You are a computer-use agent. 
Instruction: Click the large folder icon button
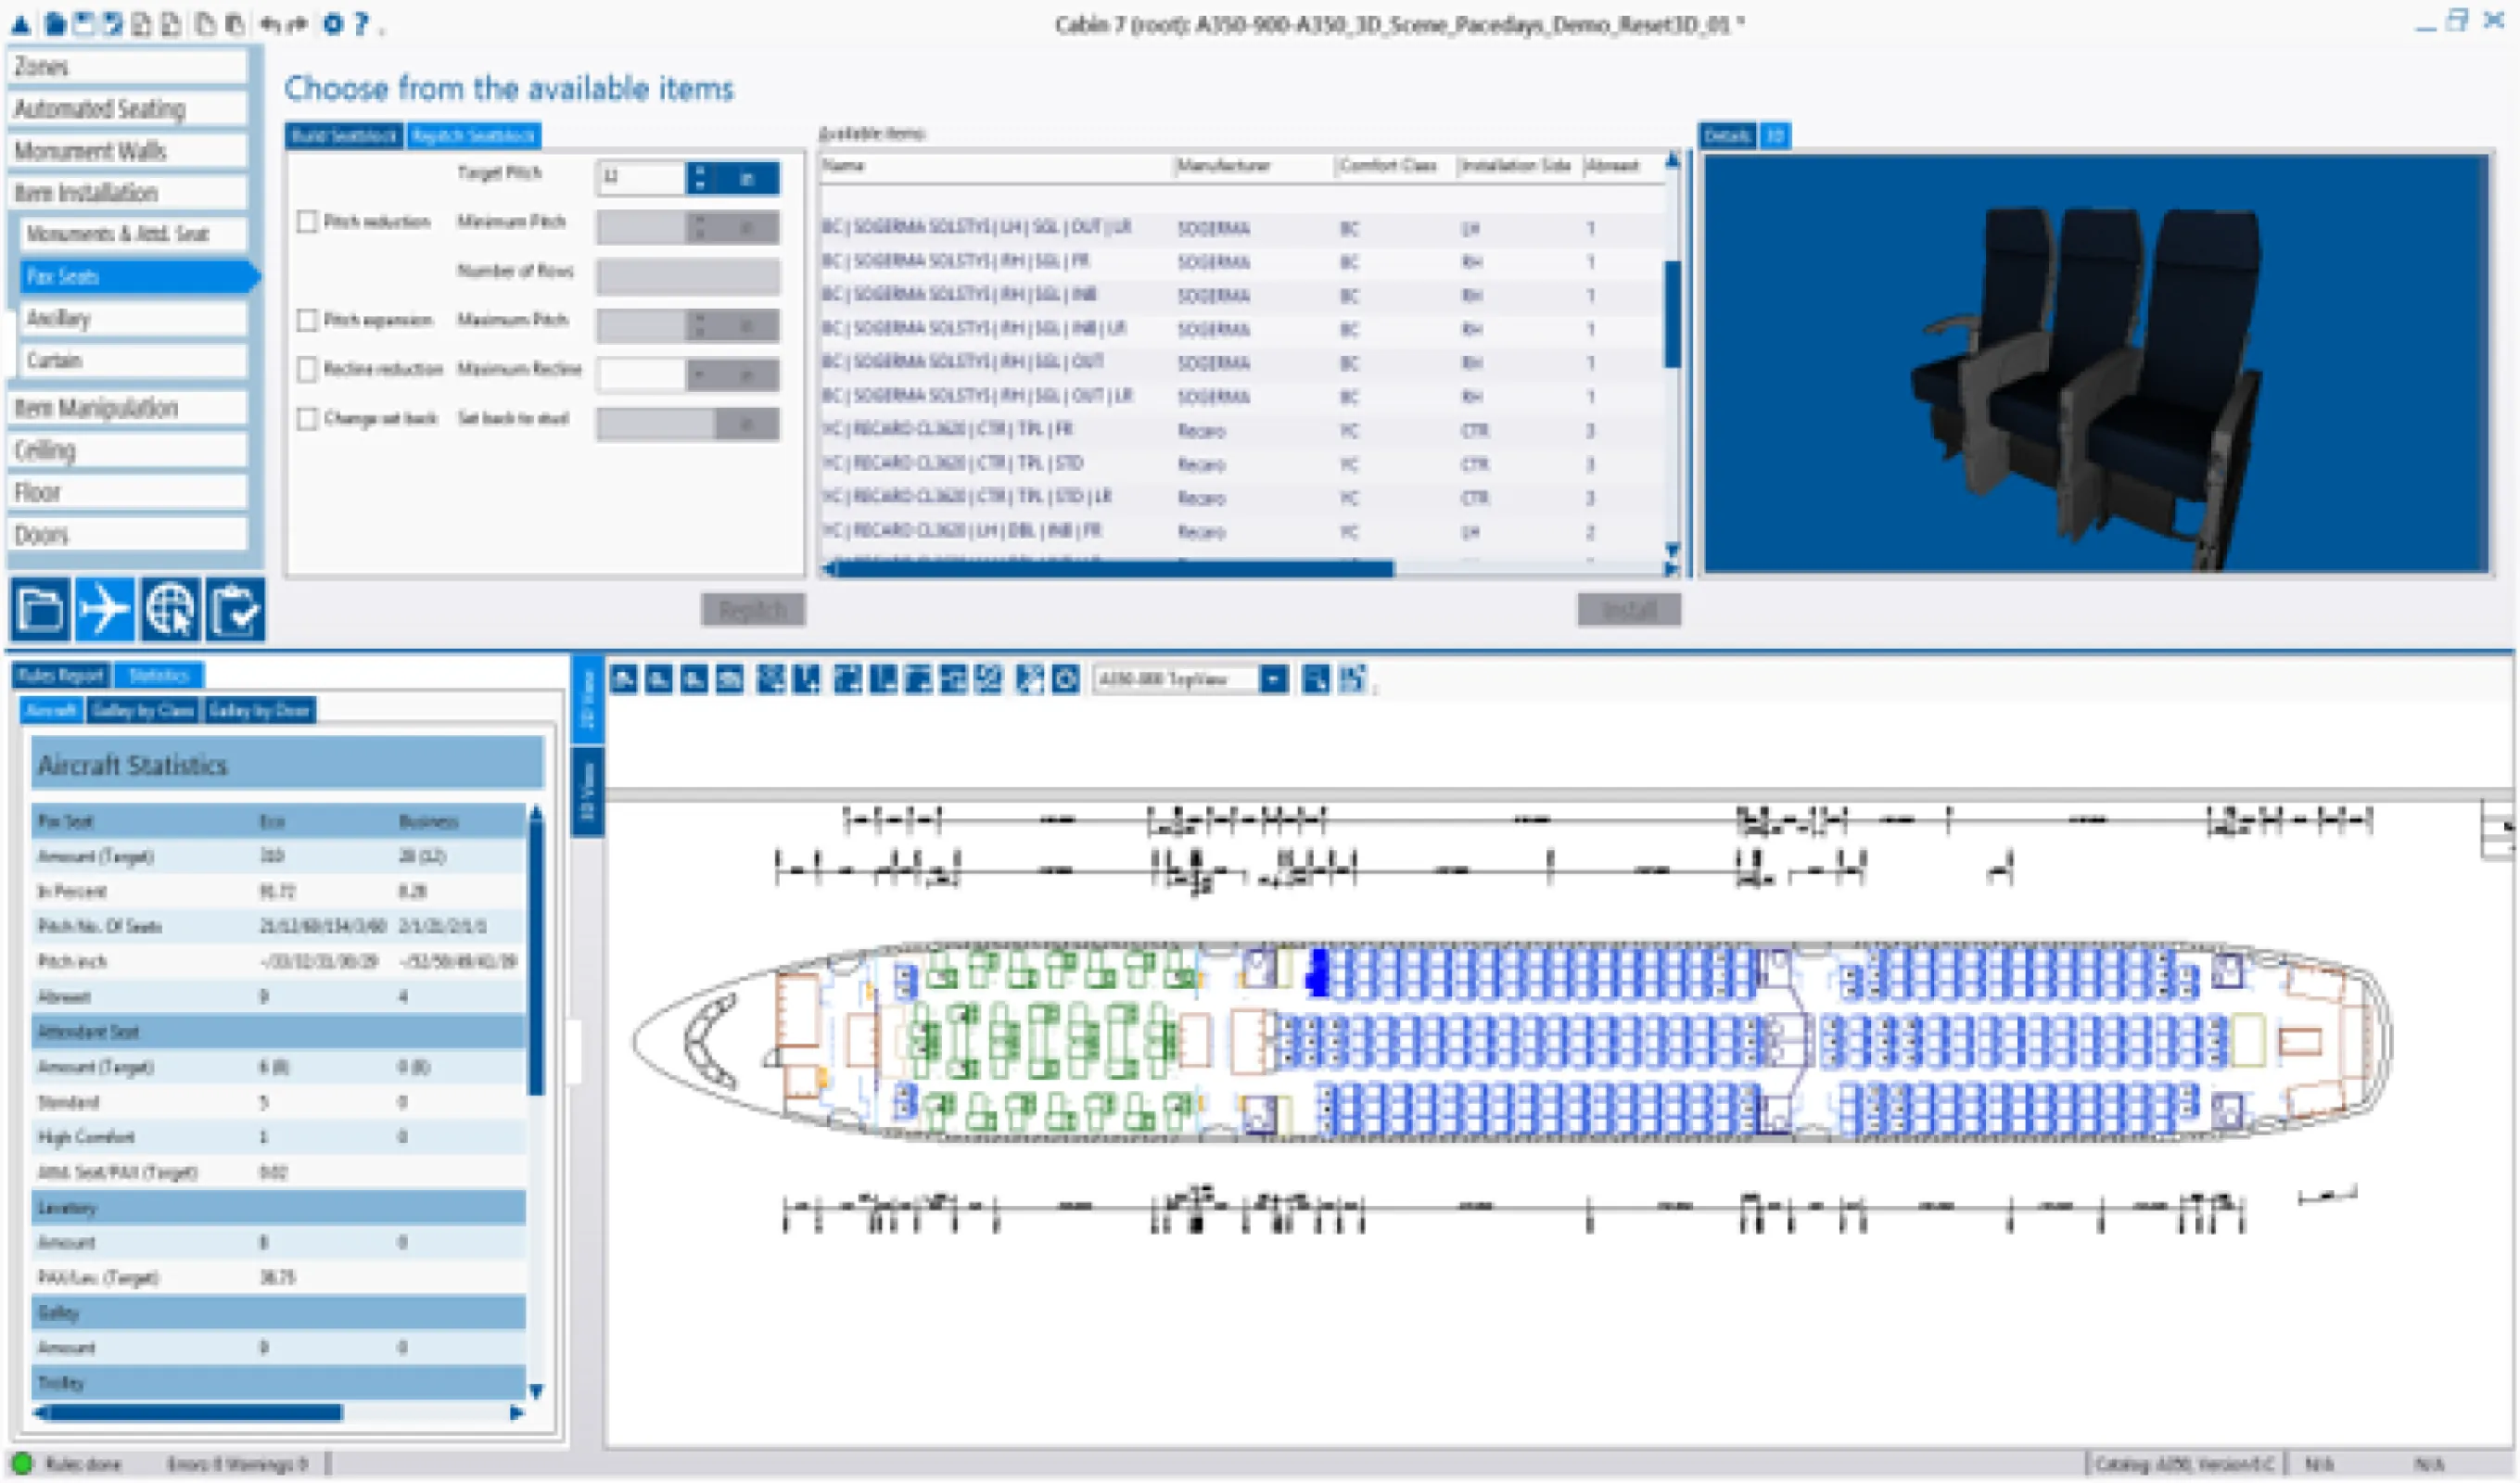click(40, 609)
